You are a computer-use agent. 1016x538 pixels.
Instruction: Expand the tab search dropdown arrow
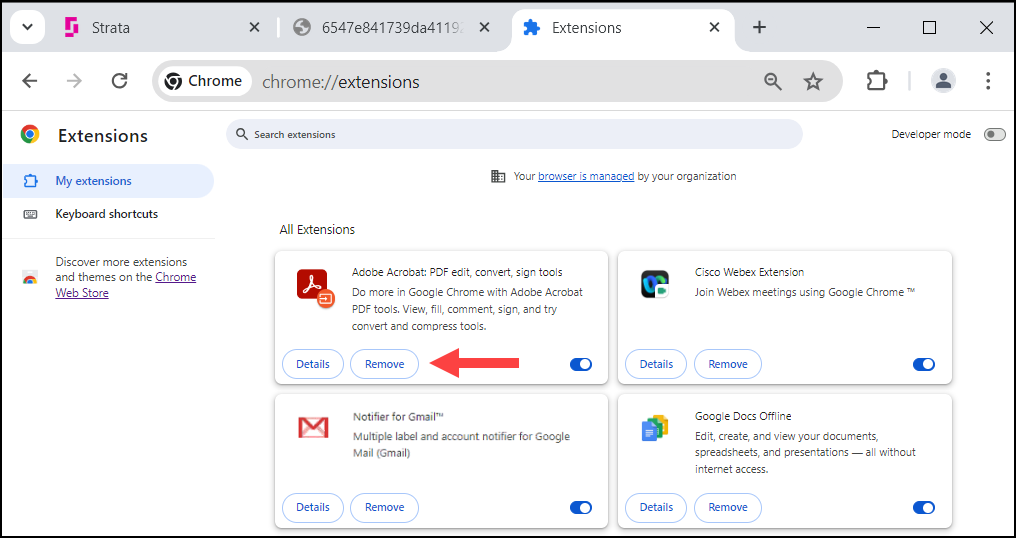tap(27, 27)
